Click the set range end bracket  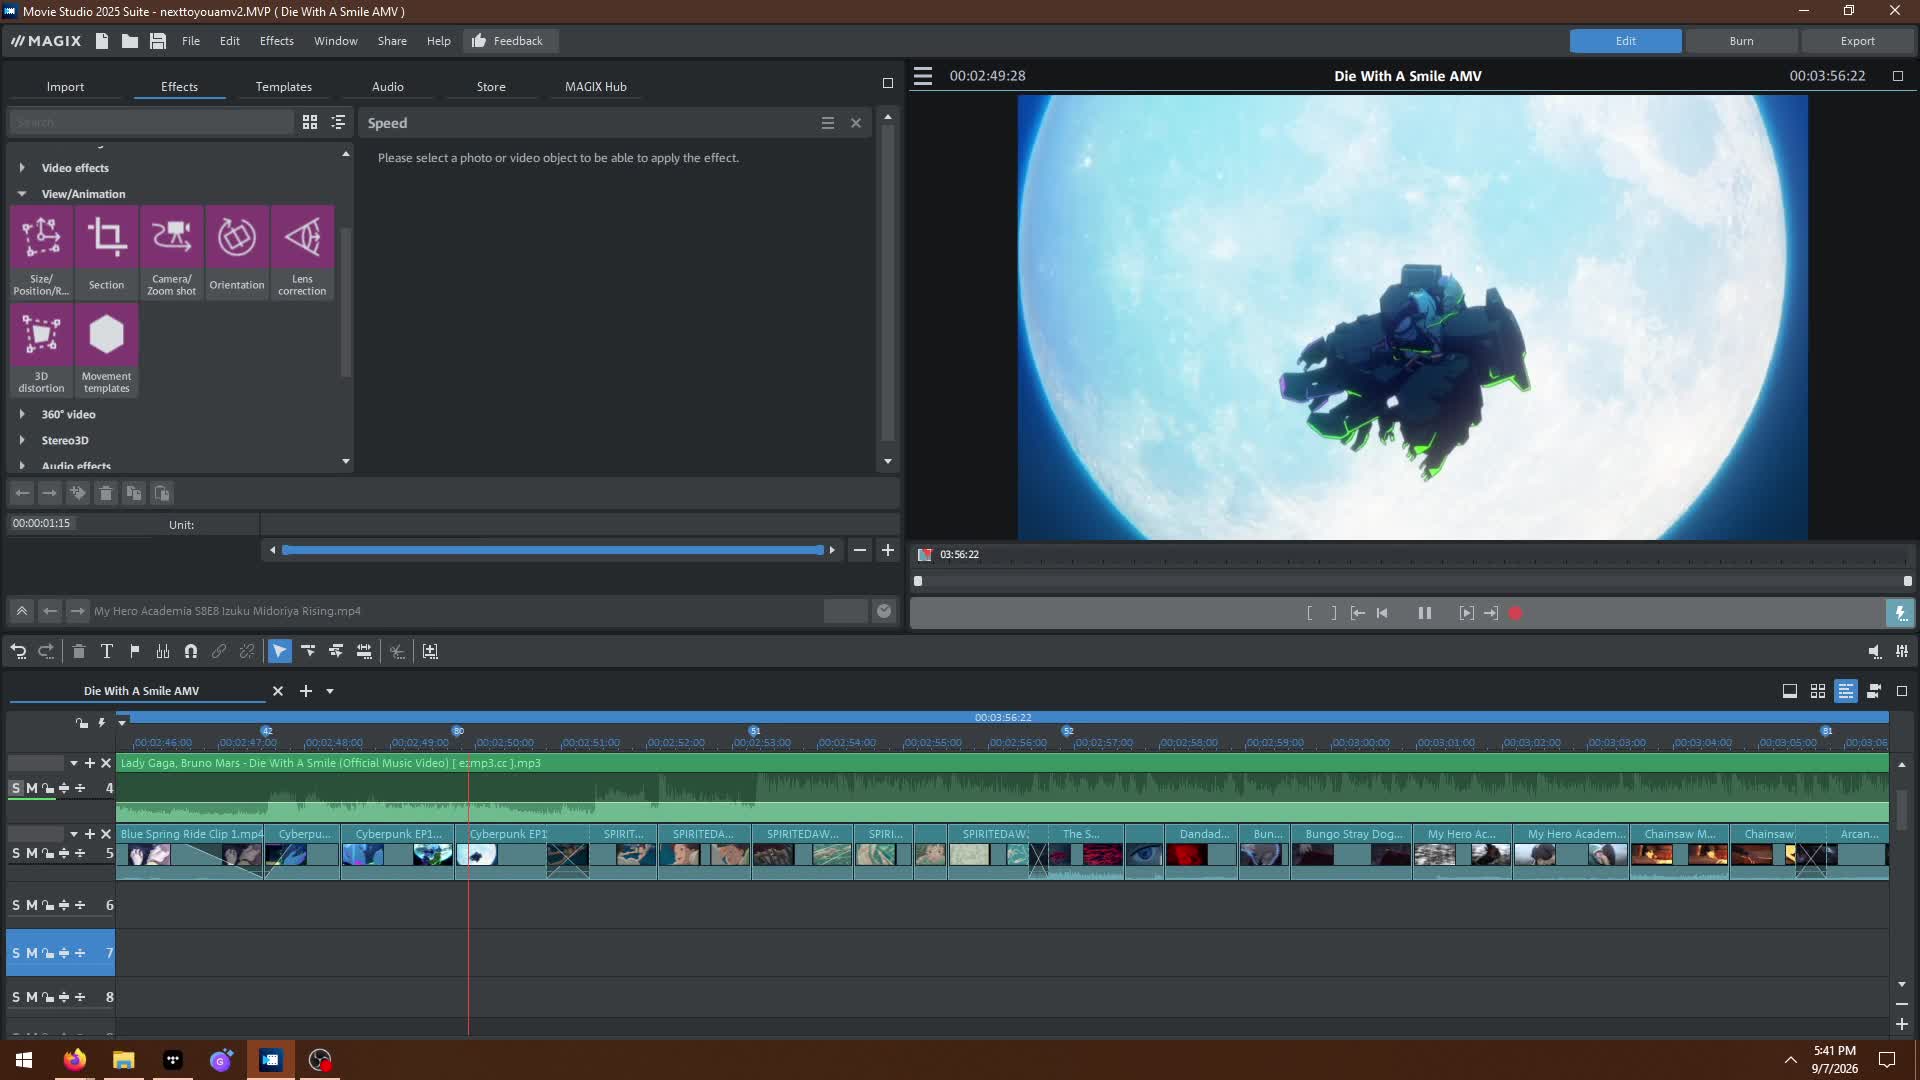1334,614
